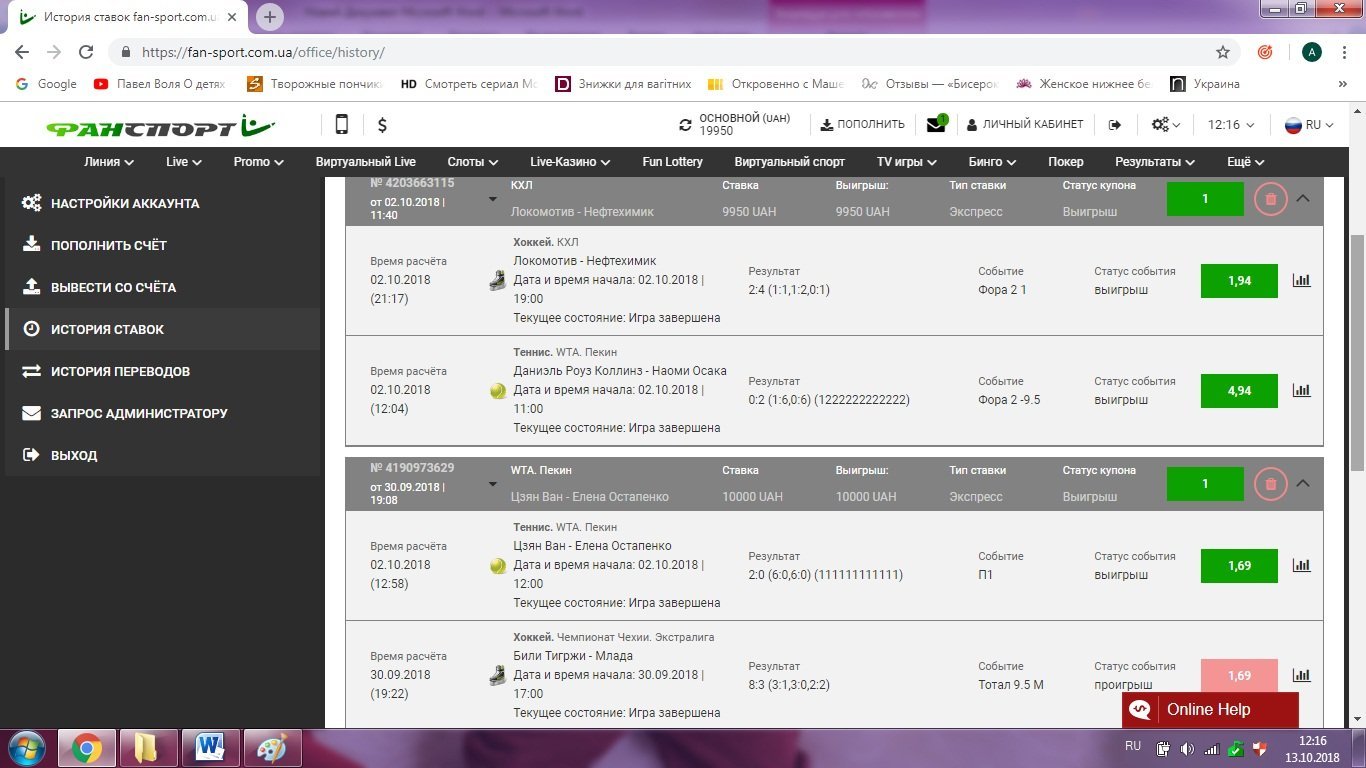This screenshot has width=1366, height=768.
Task: Click the logout arrow icon in header
Action: click(x=1115, y=125)
